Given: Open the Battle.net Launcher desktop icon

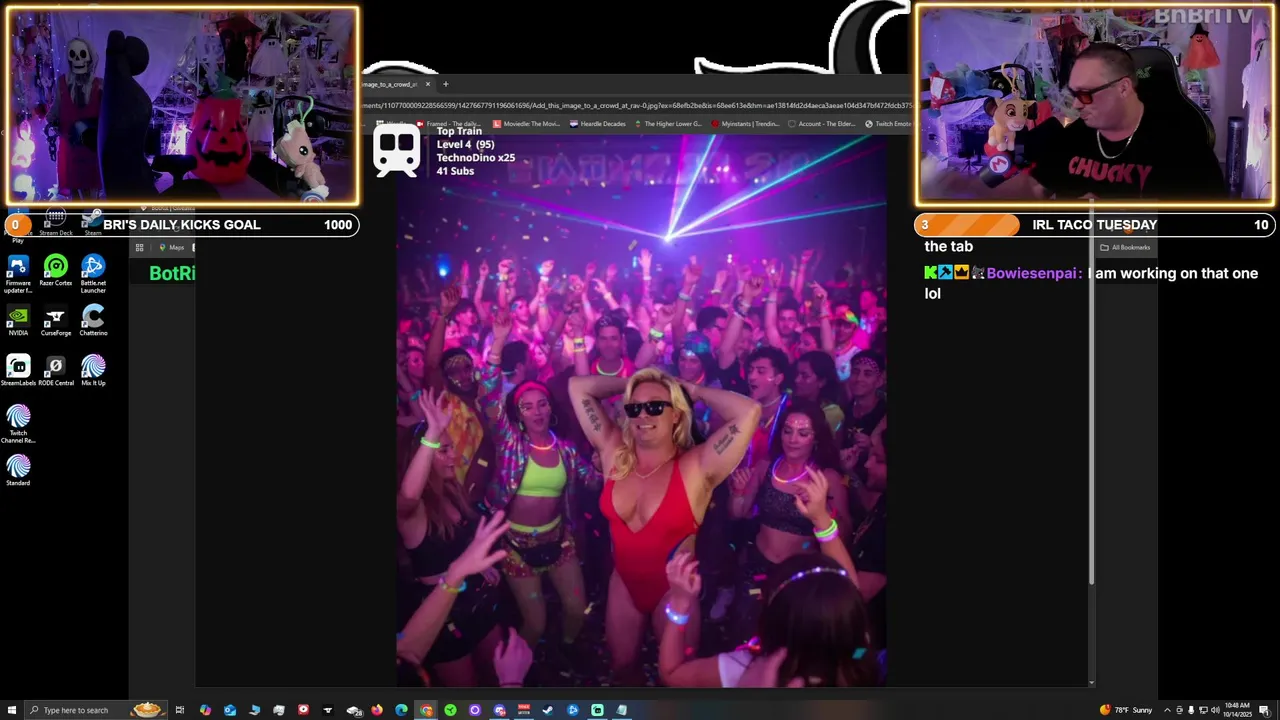Looking at the screenshot, I should click(x=93, y=273).
